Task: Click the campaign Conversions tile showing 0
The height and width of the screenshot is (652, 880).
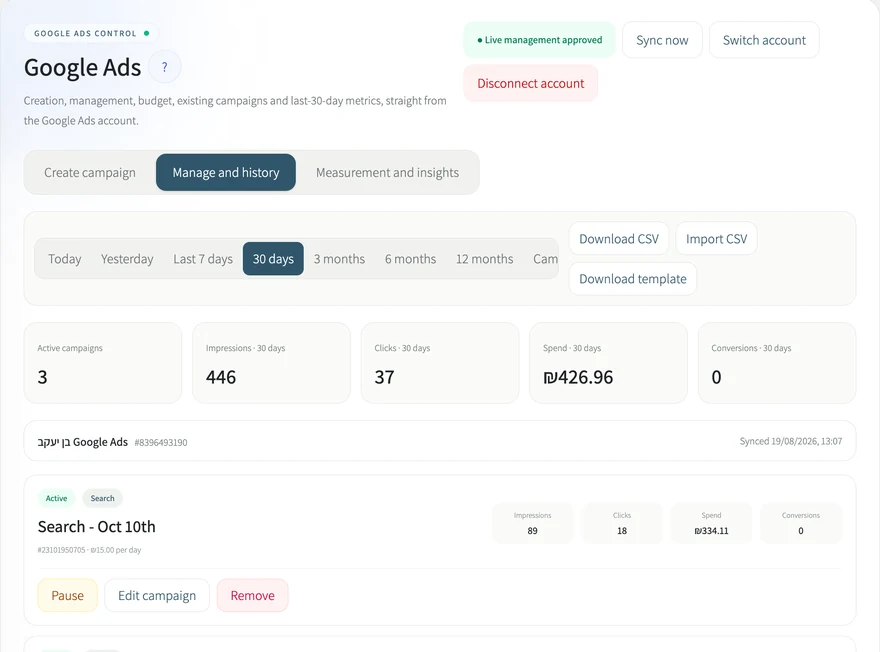Action: pyautogui.click(x=801, y=524)
